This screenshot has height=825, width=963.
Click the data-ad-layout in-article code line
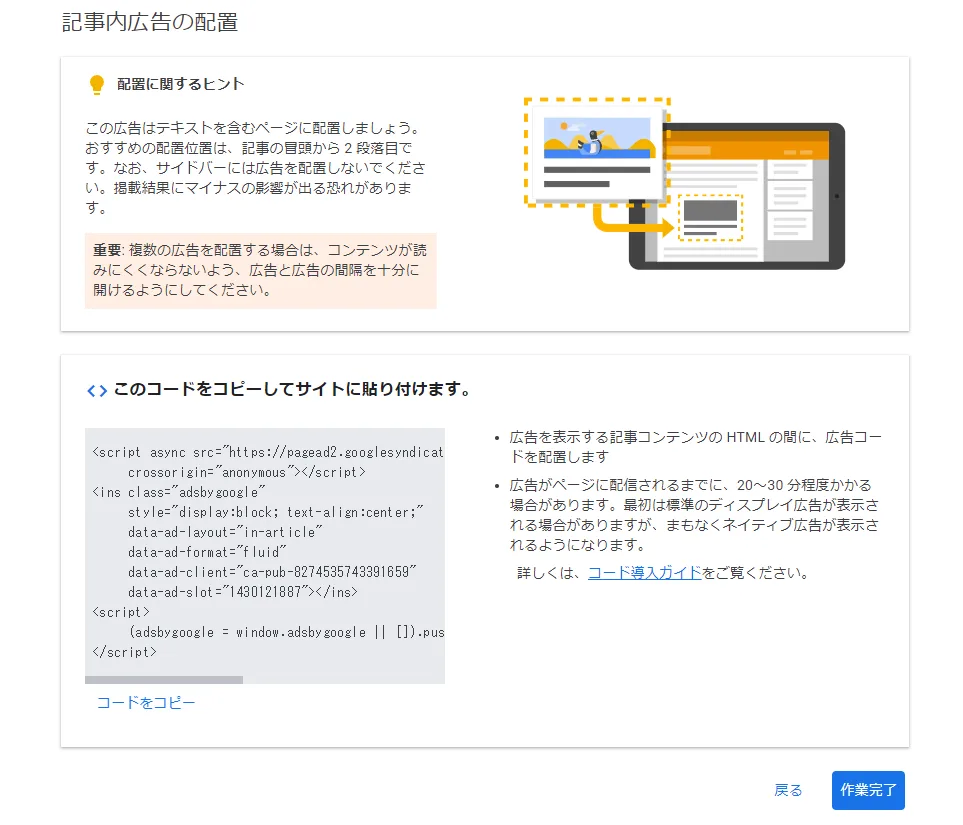225,532
